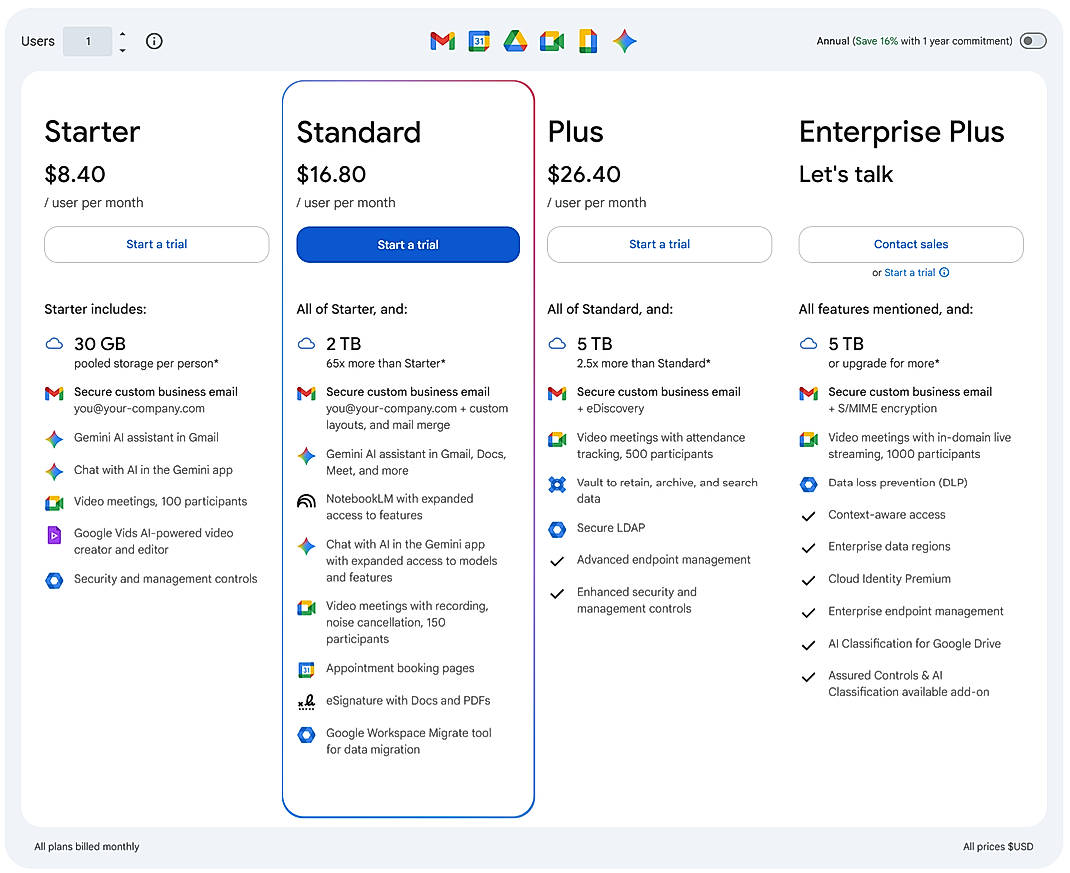Click Admin icon beside Data loss prevention

(x=809, y=484)
